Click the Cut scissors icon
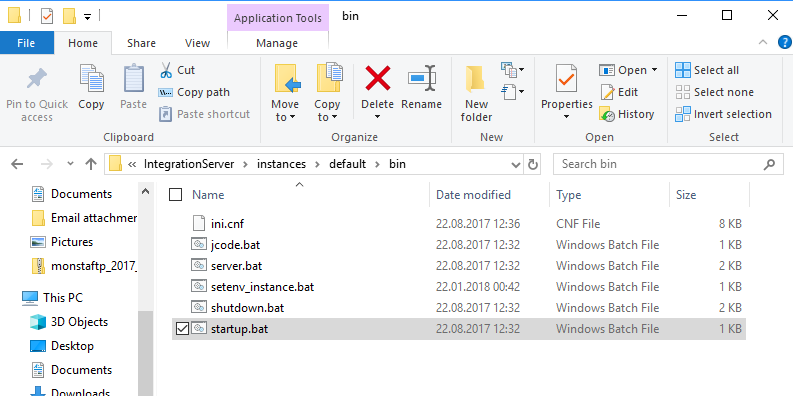 166,70
